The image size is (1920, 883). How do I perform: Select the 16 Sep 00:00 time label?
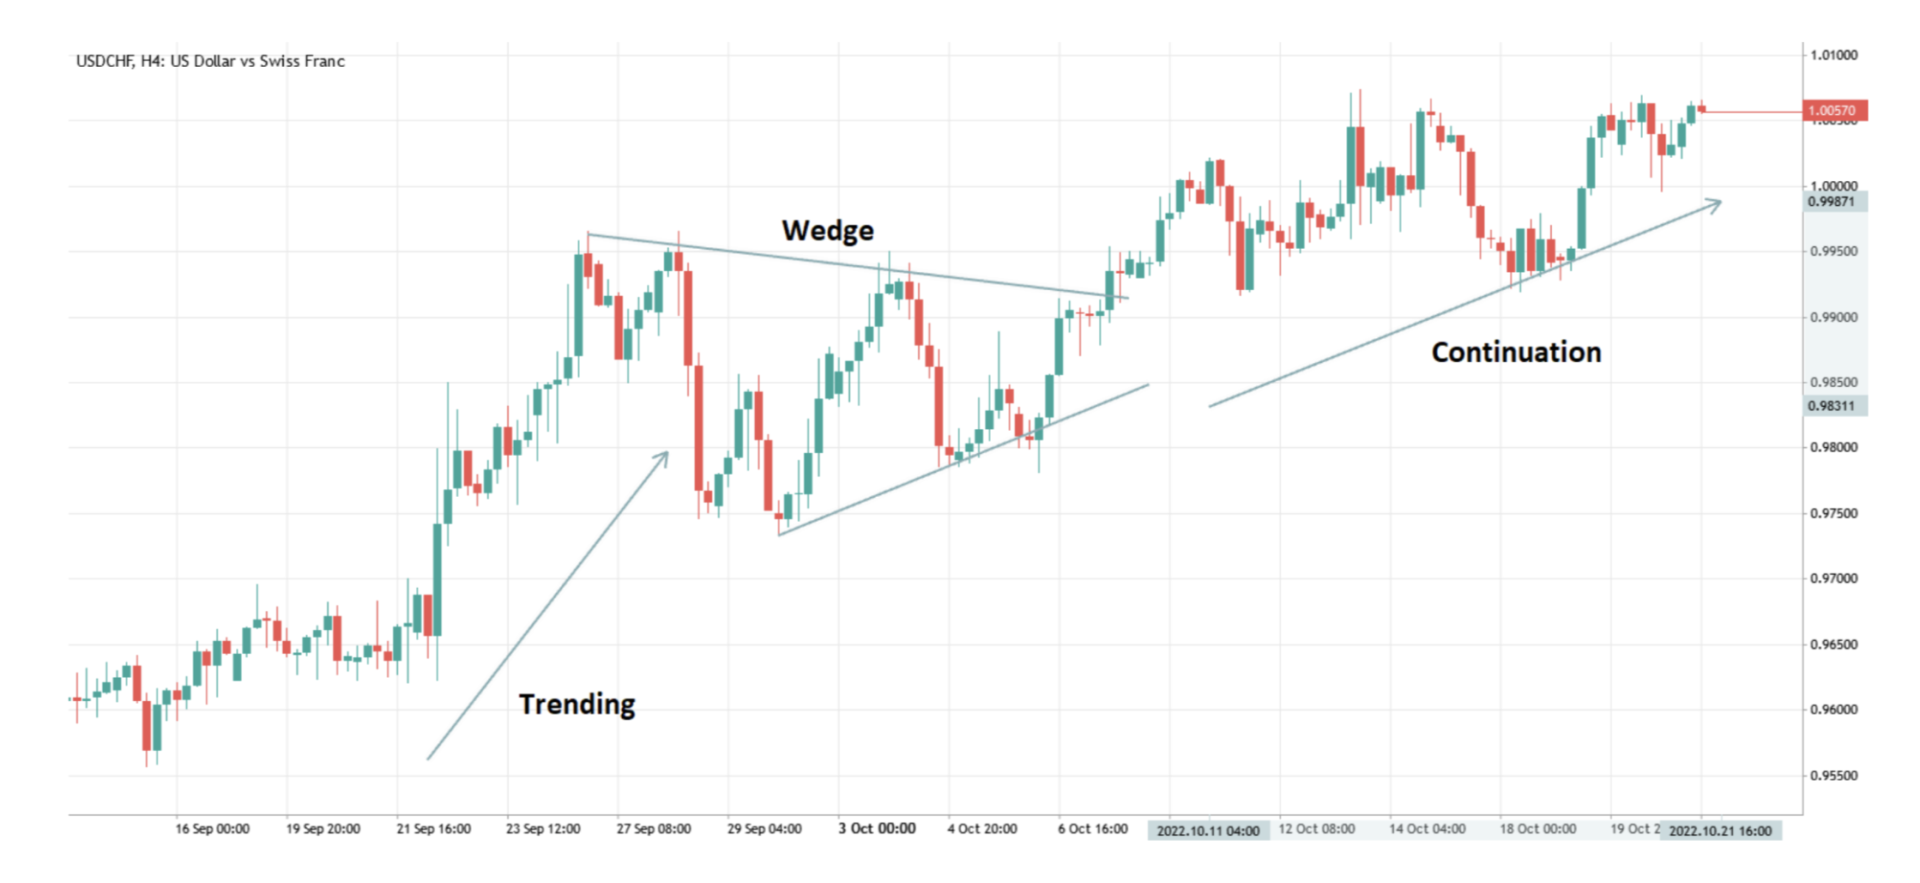pos(212,829)
